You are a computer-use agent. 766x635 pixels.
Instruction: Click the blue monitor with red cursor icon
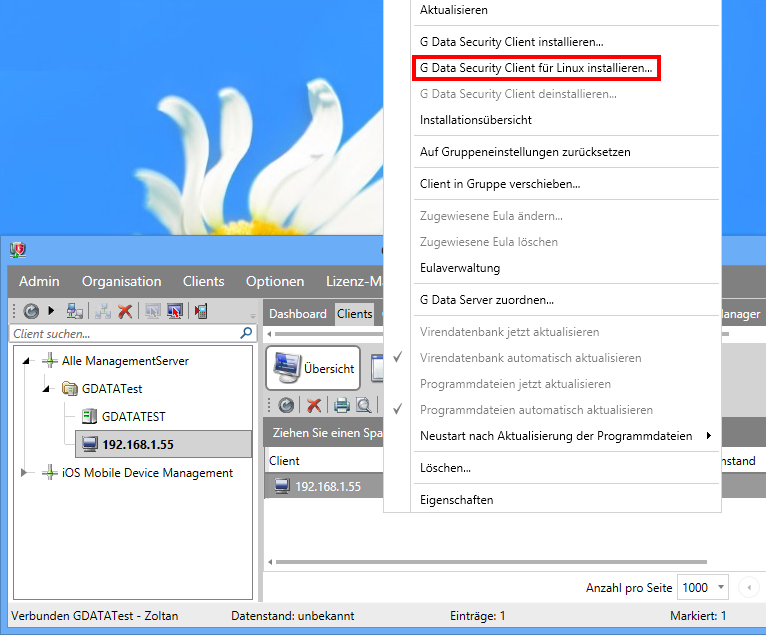coord(174,311)
